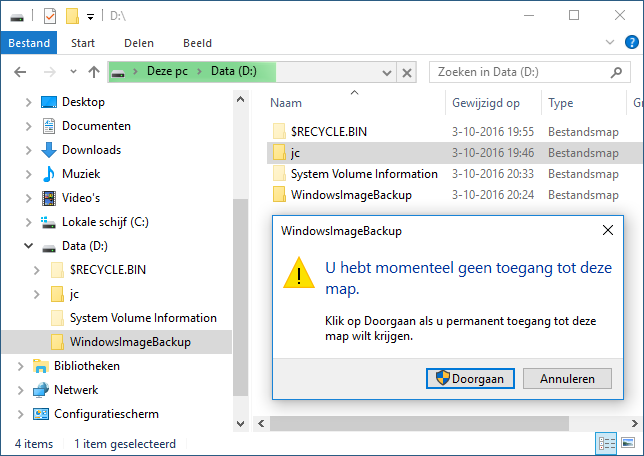Switch to the Beeld ribbon tab
The image size is (644, 456).
coord(197,43)
